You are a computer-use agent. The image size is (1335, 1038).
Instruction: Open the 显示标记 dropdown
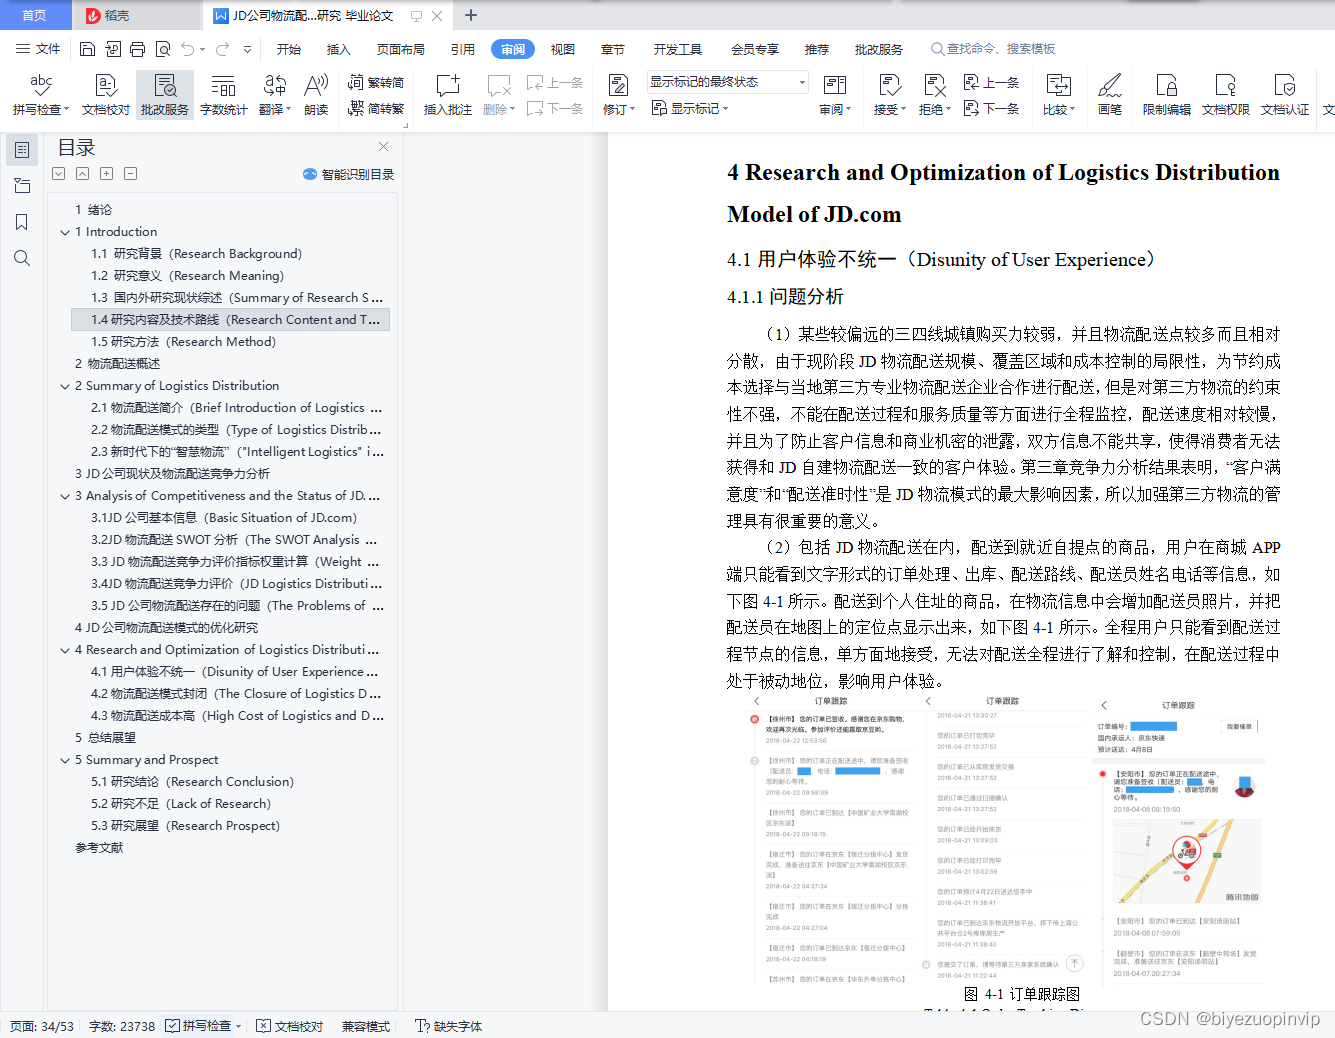pyautogui.click(x=690, y=108)
